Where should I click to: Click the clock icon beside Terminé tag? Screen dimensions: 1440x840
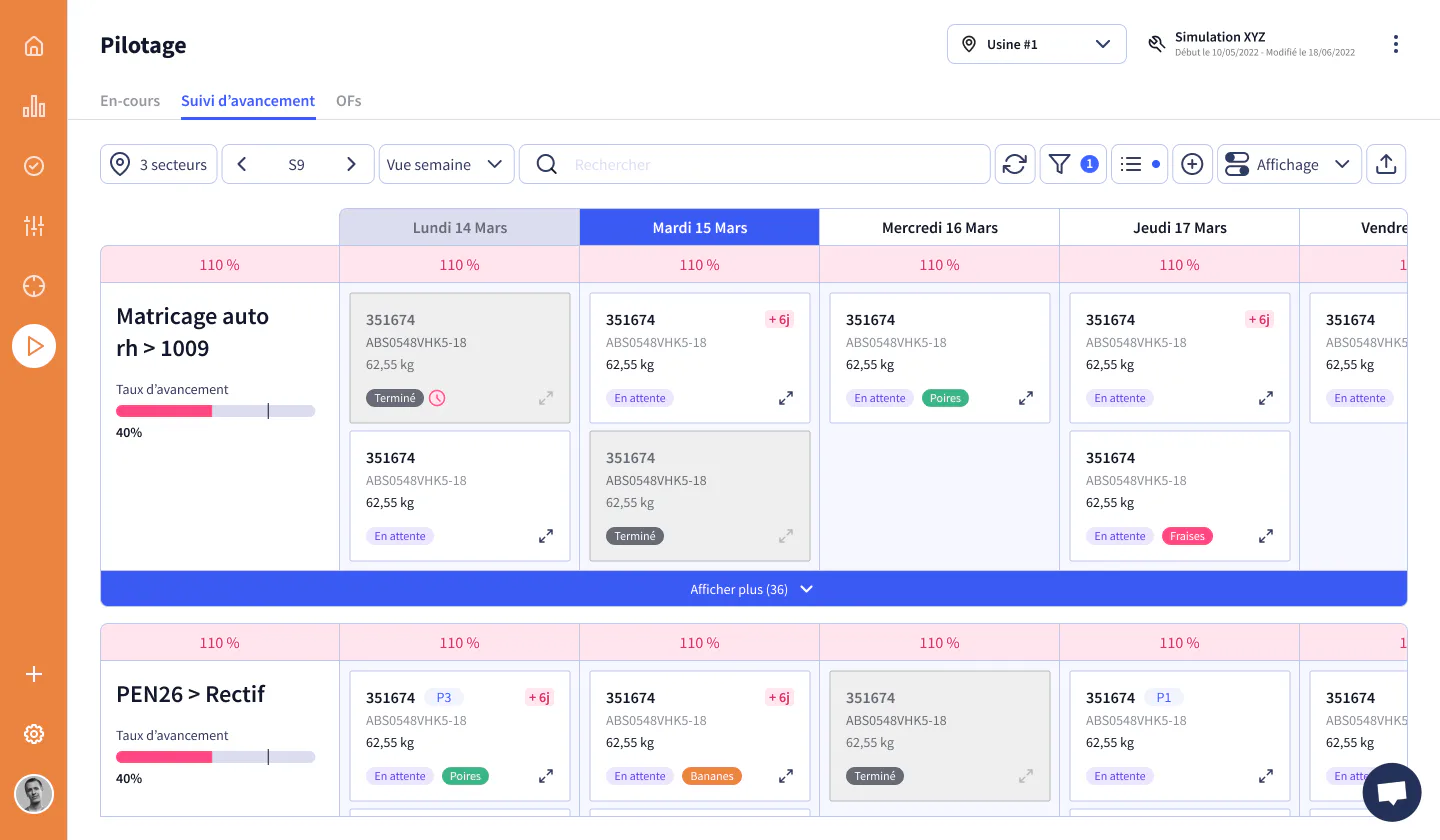pos(437,398)
